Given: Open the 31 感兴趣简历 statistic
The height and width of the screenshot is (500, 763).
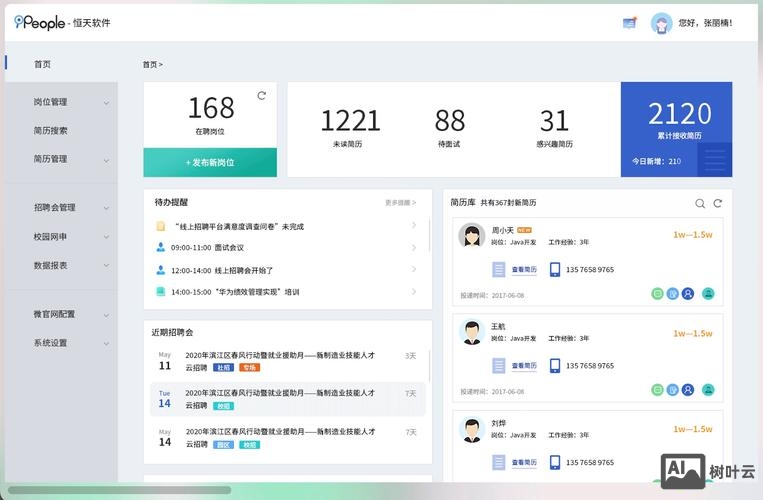Looking at the screenshot, I should click(x=554, y=126).
